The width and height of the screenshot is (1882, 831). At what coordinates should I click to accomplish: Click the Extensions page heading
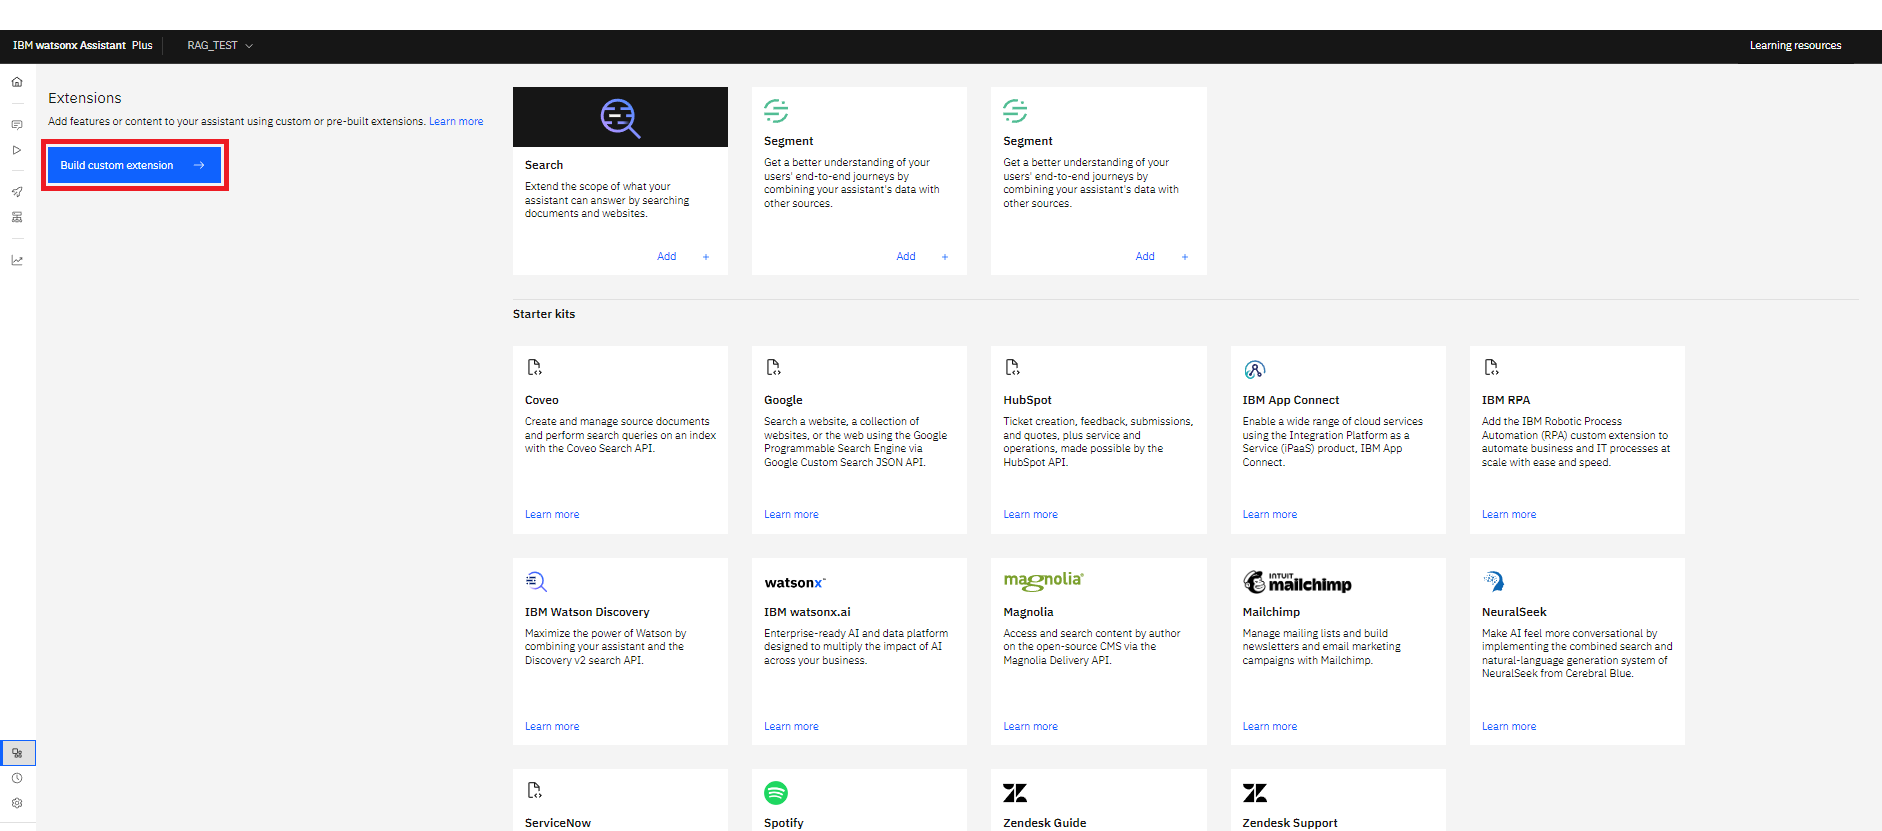[x=85, y=98]
